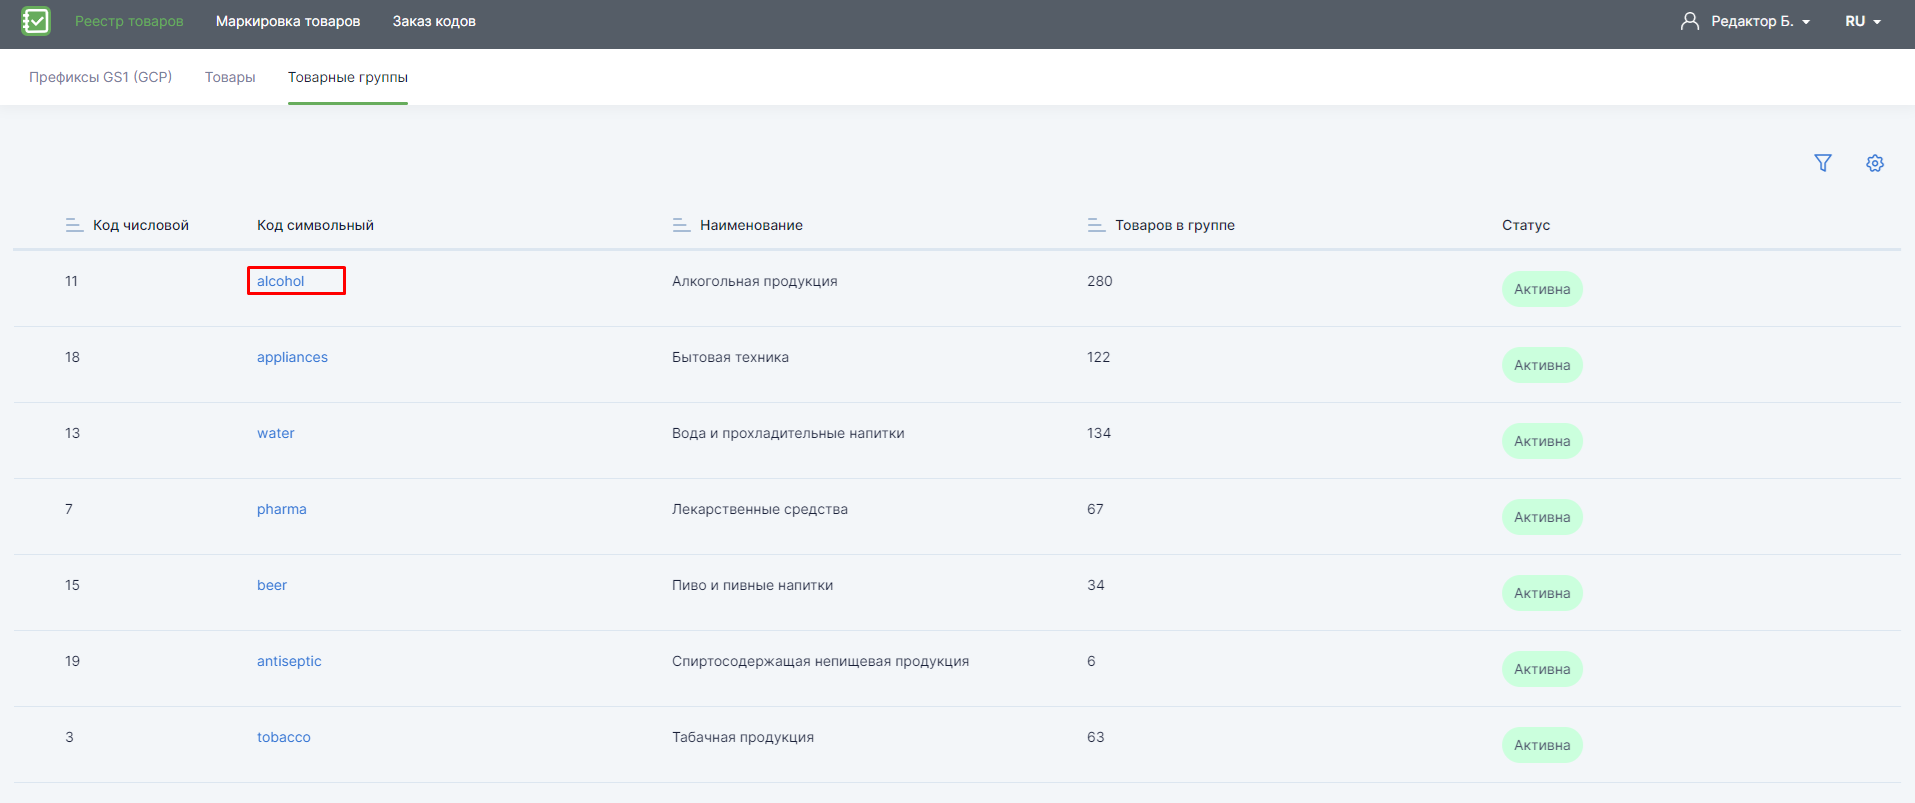Click the green checklist app logo

(36, 21)
